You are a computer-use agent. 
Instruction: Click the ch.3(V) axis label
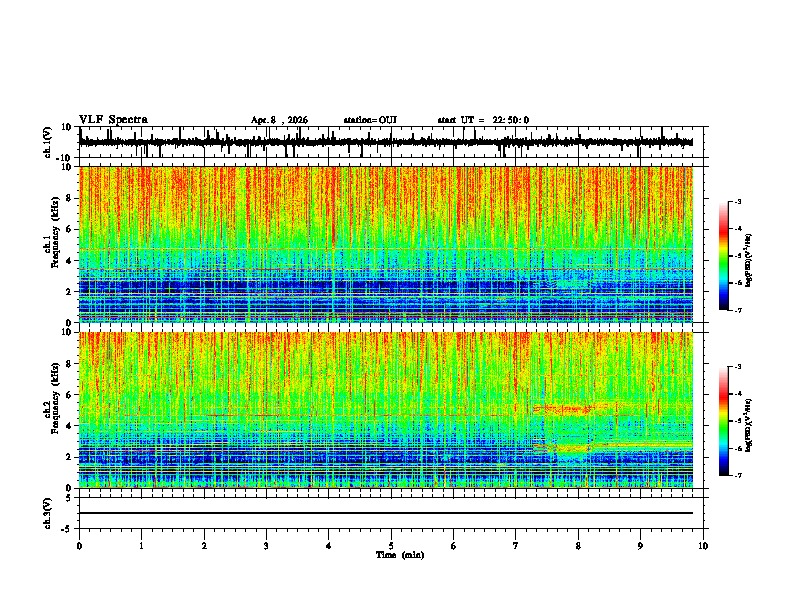[x=48, y=513]
